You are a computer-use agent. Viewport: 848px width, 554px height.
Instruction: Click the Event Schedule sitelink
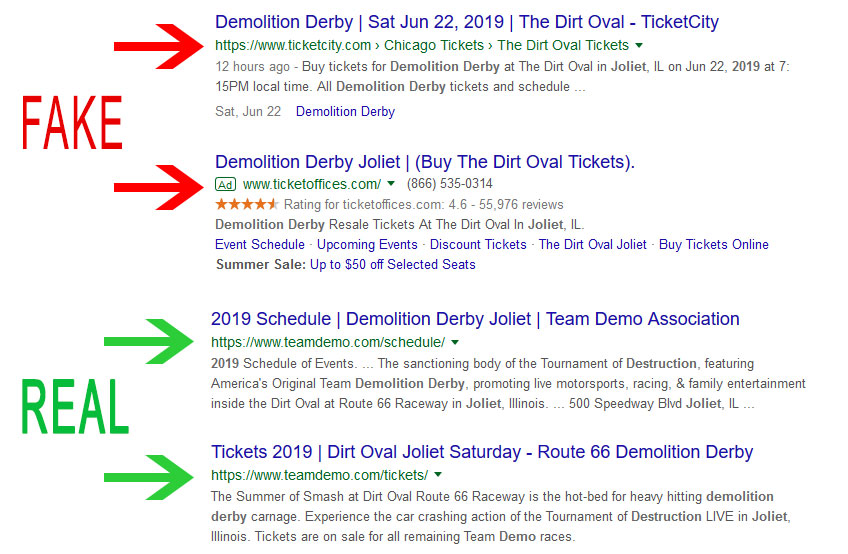click(260, 245)
